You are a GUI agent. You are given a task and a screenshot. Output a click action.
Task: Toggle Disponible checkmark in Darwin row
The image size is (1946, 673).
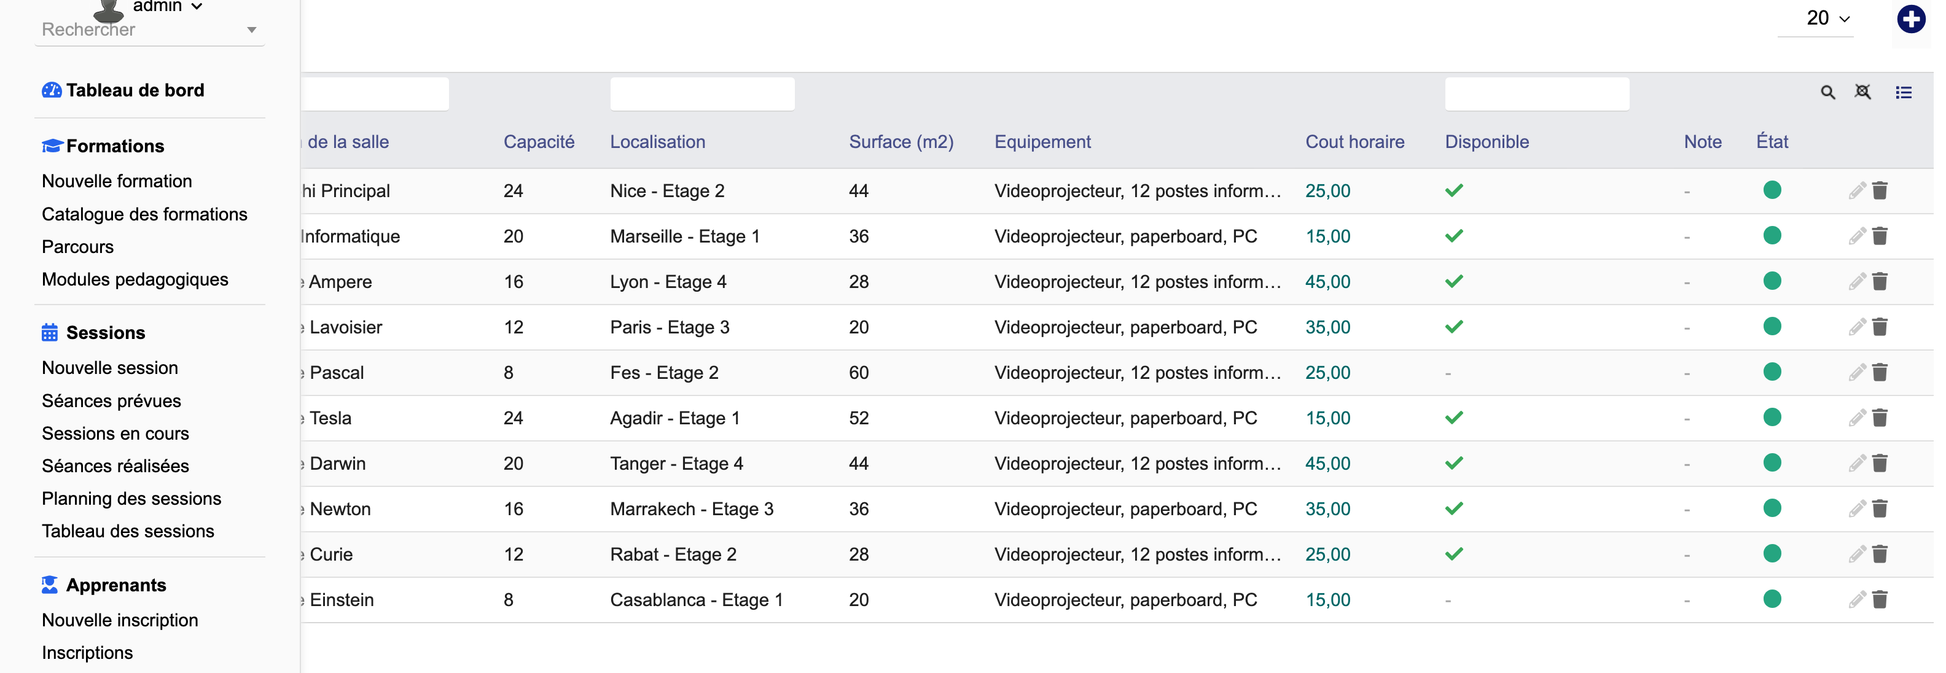[1454, 463]
